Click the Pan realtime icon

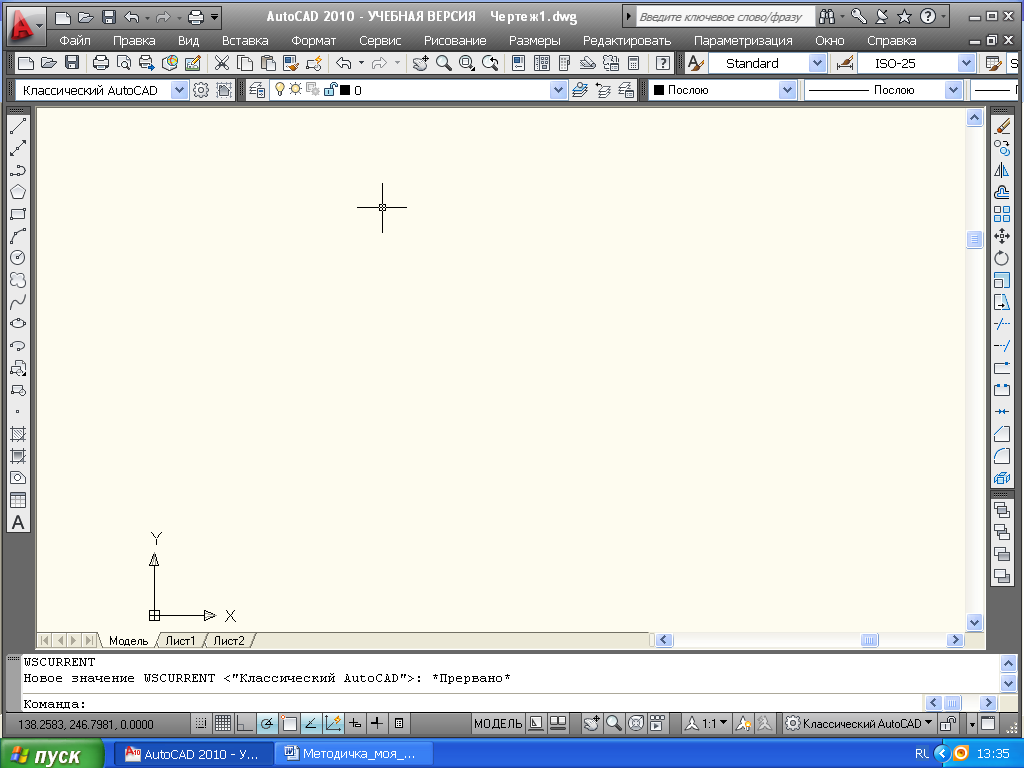pyautogui.click(x=421, y=63)
